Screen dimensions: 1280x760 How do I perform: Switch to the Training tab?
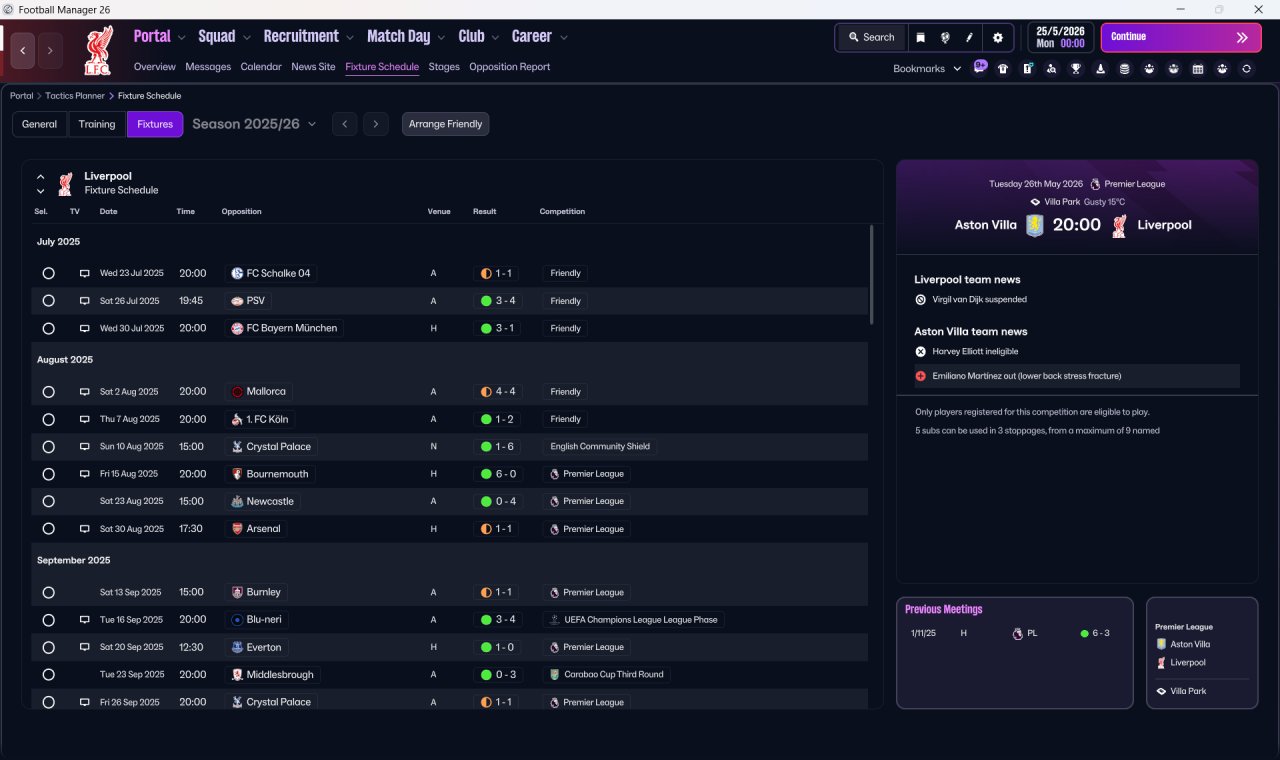pos(97,124)
